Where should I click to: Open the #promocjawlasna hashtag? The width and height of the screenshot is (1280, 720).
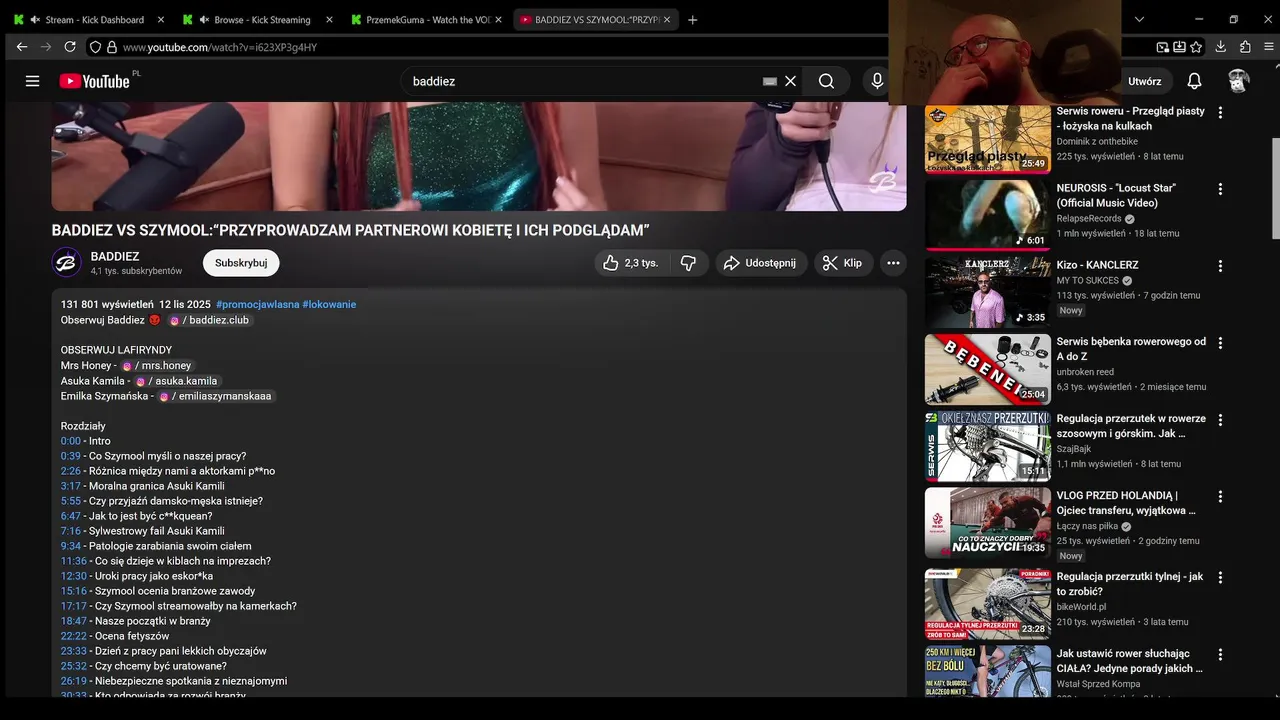click(x=257, y=304)
